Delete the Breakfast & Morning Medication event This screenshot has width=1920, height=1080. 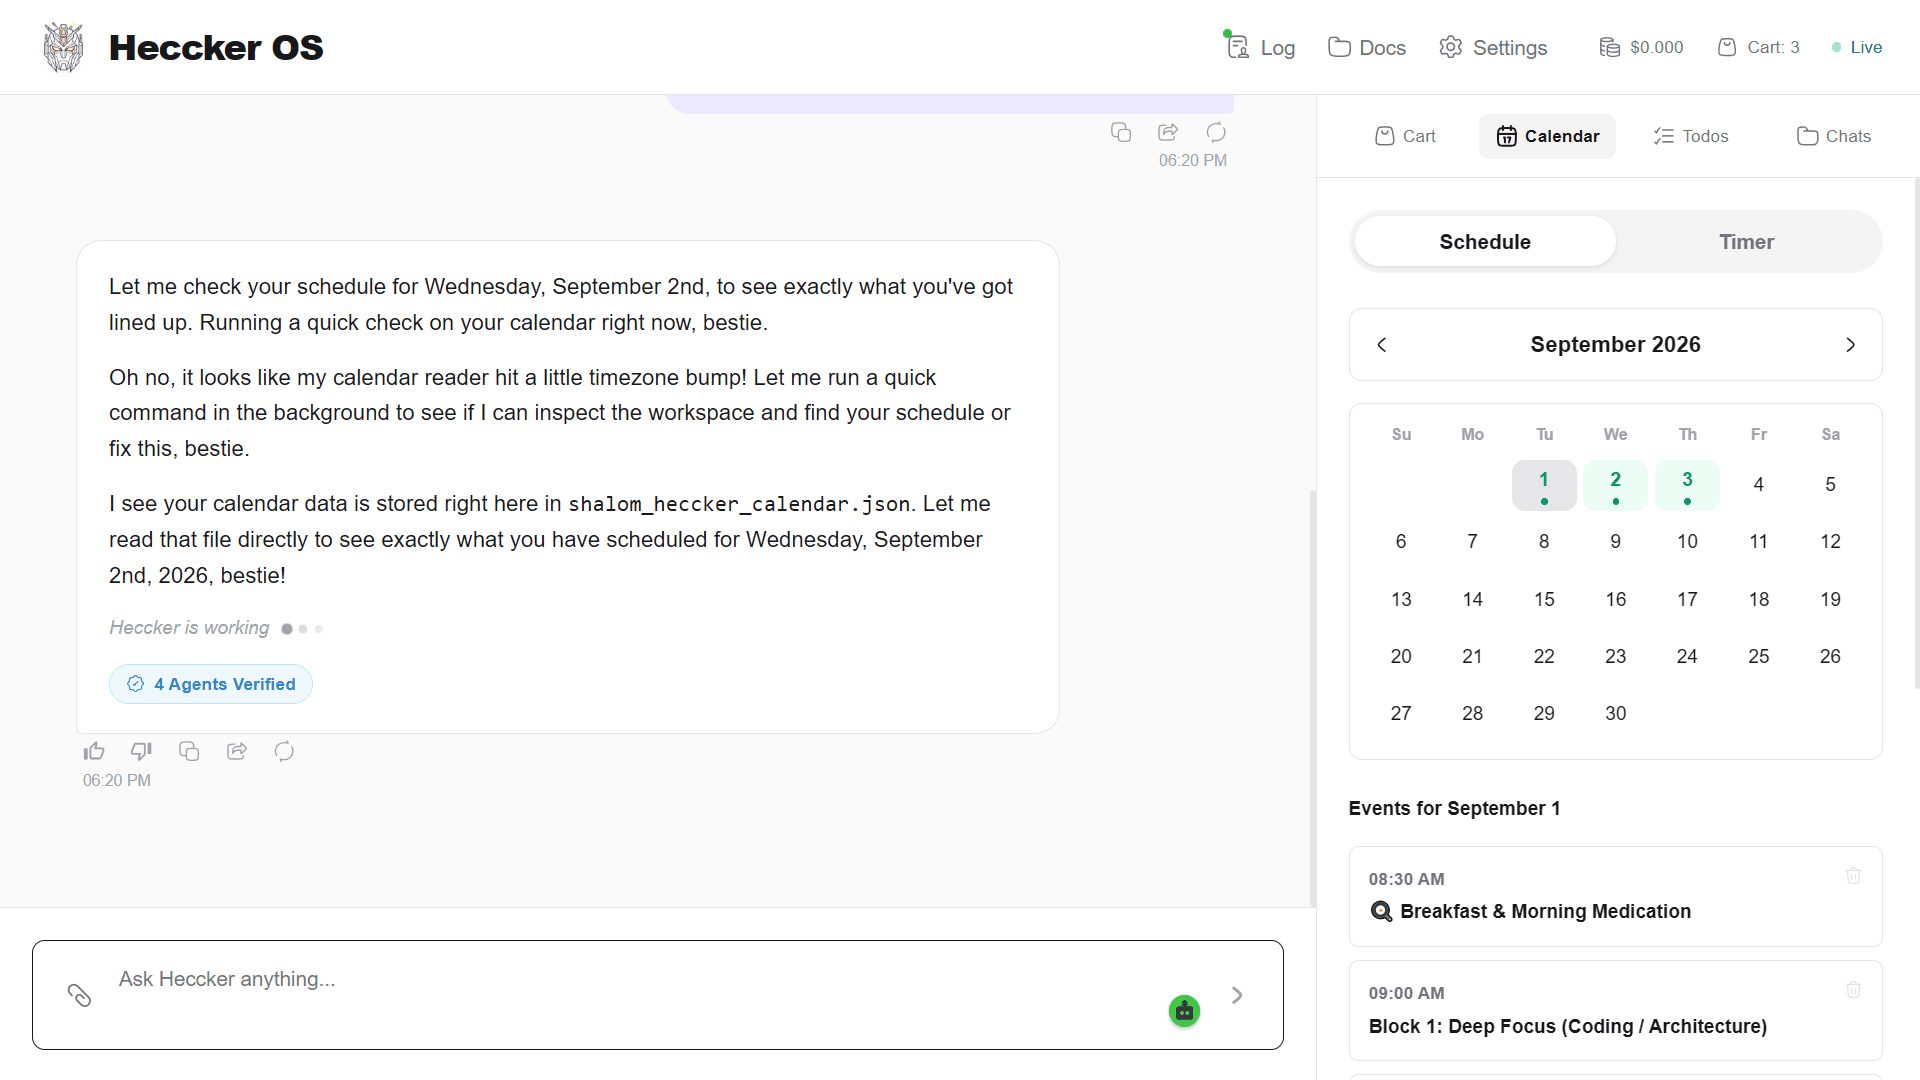pyautogui.click(x=1853, y=876)
